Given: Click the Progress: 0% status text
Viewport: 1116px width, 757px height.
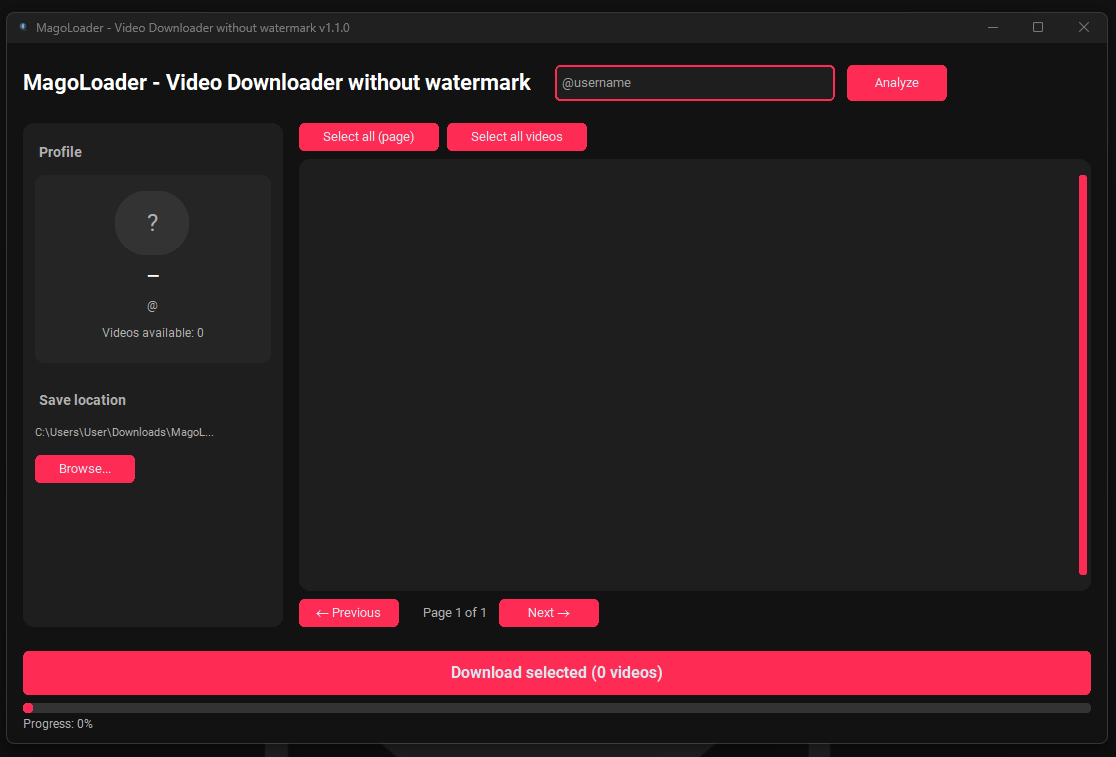Looking at the screenshot, I should (58, 724).
